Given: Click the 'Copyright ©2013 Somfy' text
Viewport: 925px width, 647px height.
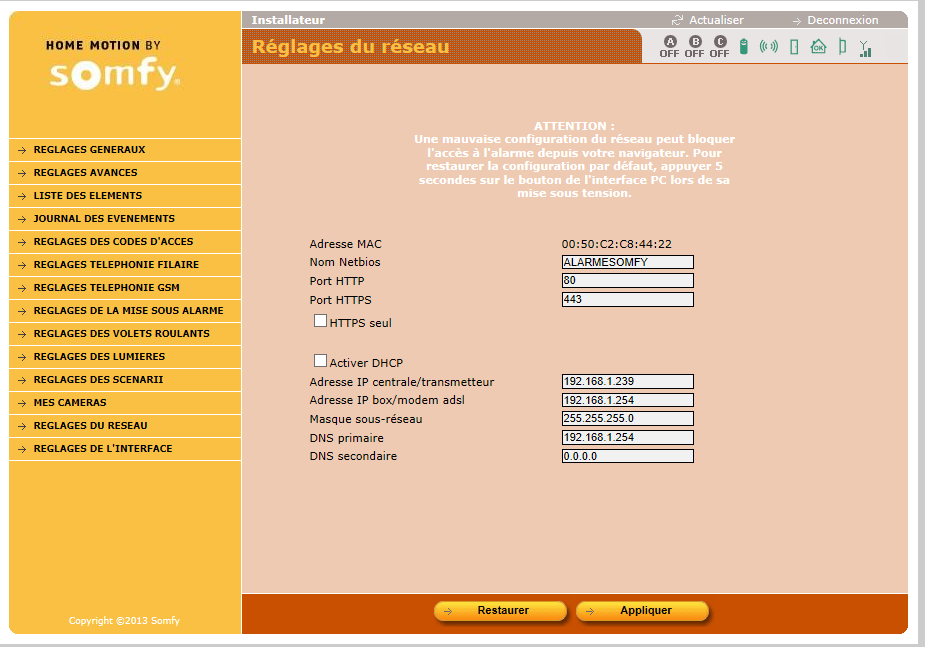Looking at the screenshot, I should coord(124,620).
